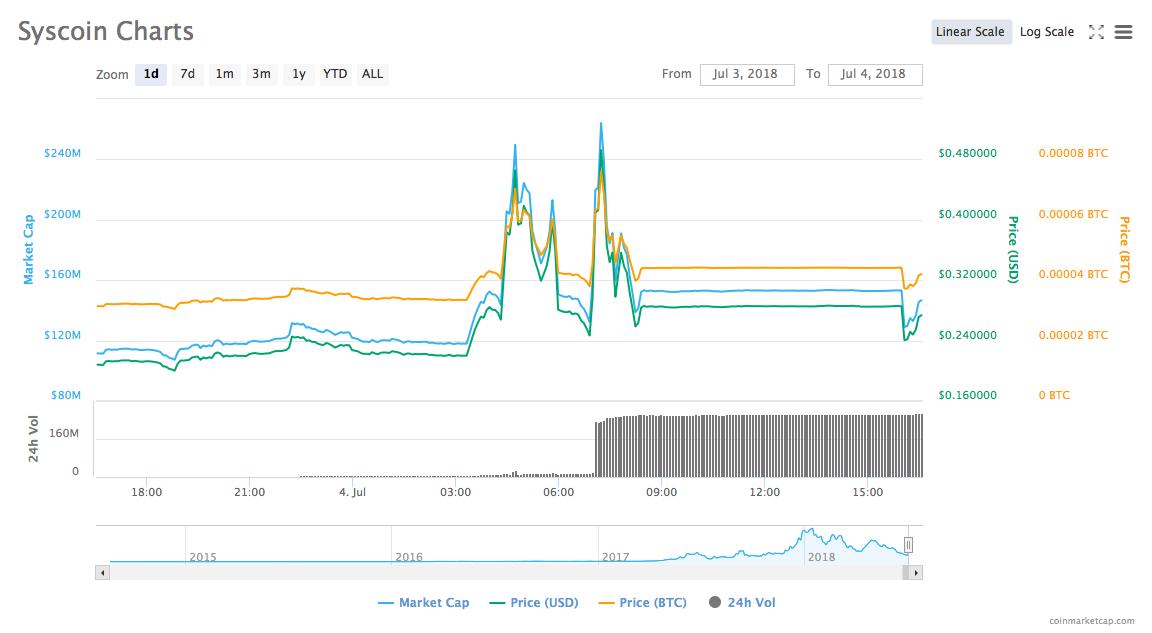Switch to Linear Scale

point(971,32)
